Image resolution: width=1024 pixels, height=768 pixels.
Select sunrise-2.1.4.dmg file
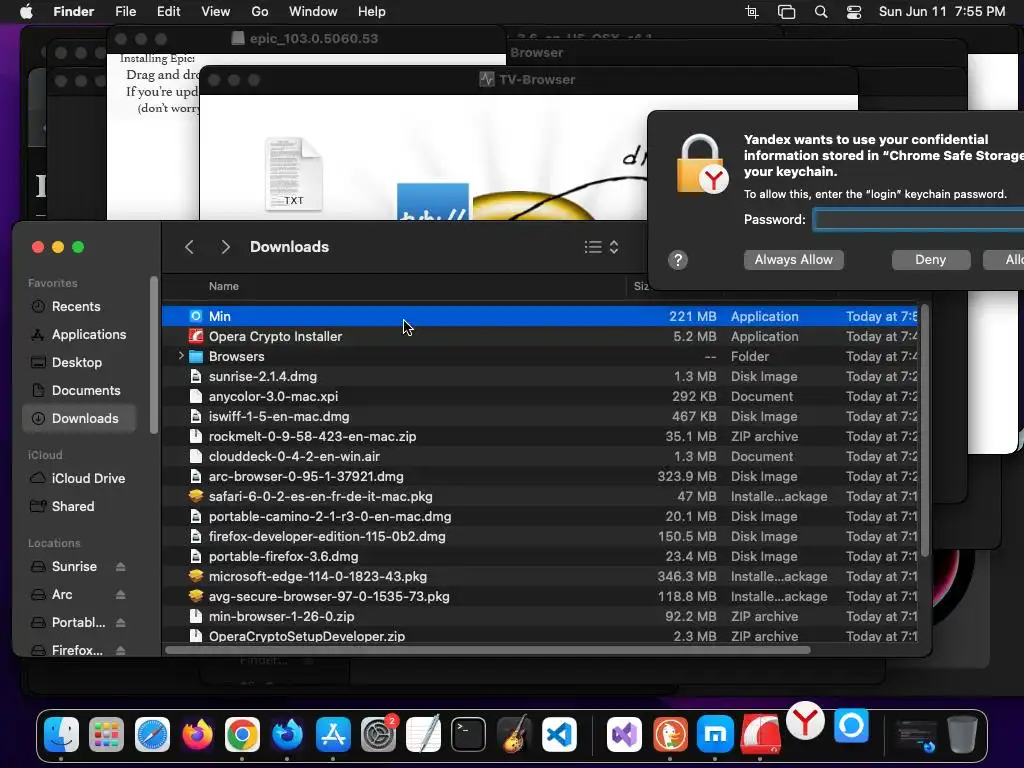(x=539, y=376)
